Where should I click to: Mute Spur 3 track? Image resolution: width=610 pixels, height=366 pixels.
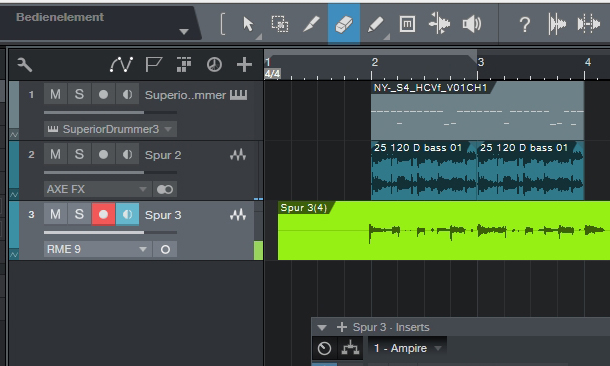point(55,214)
